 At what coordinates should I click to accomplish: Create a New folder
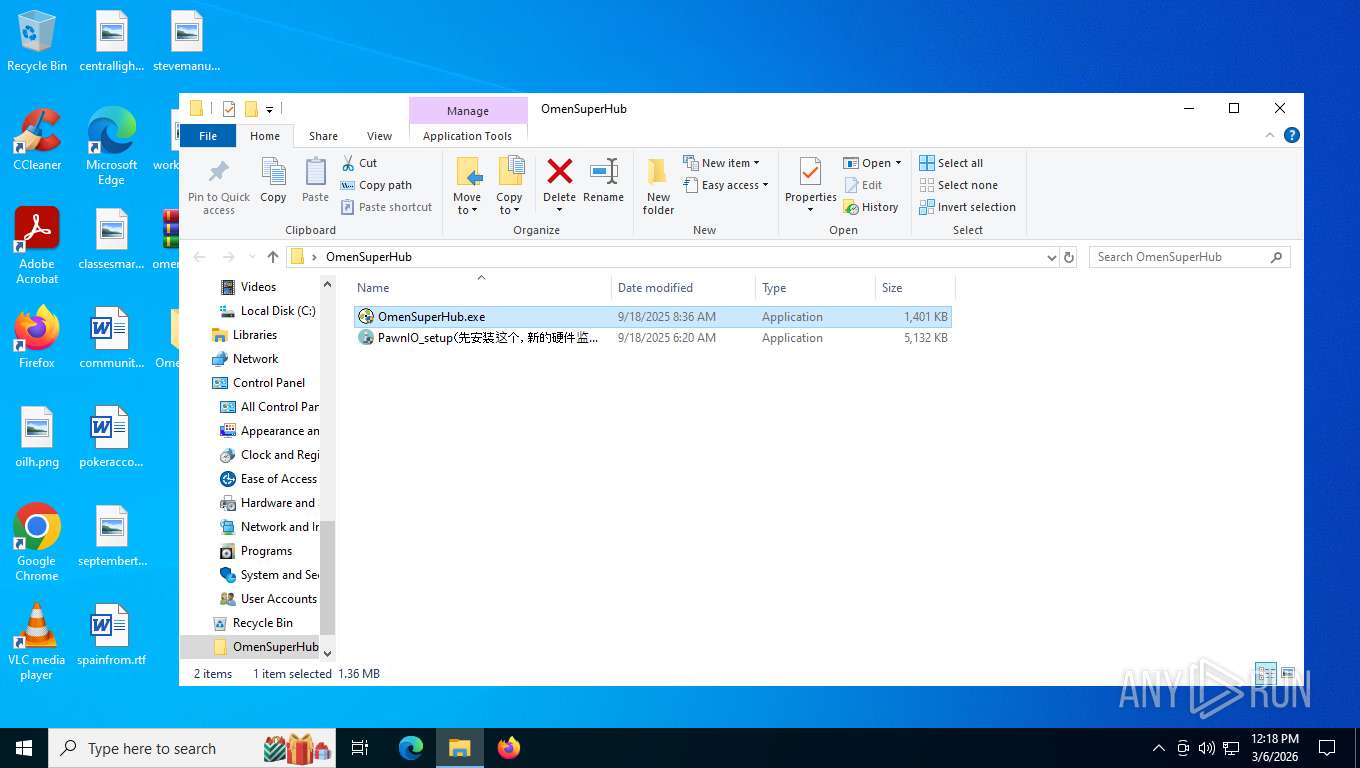point(658,186)
